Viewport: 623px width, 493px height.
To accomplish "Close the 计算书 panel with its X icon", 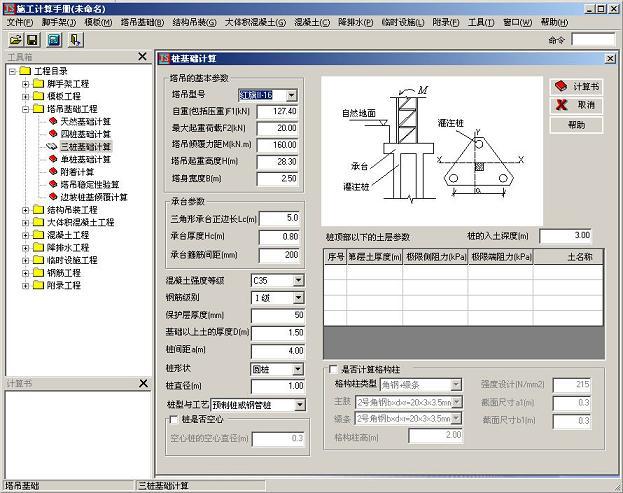I will click(x=142, y=383).
